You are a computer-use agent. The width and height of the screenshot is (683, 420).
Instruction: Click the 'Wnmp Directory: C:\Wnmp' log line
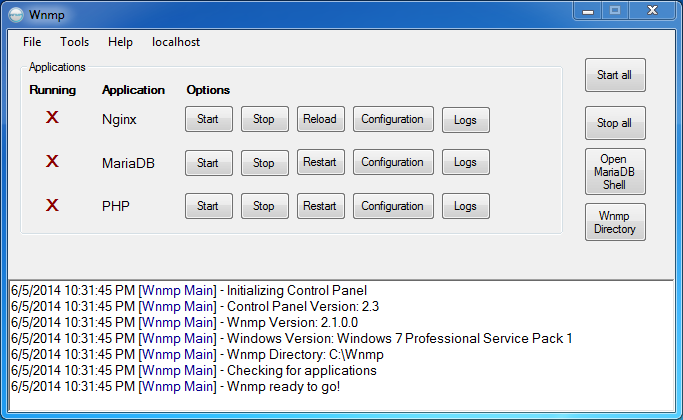197,355
